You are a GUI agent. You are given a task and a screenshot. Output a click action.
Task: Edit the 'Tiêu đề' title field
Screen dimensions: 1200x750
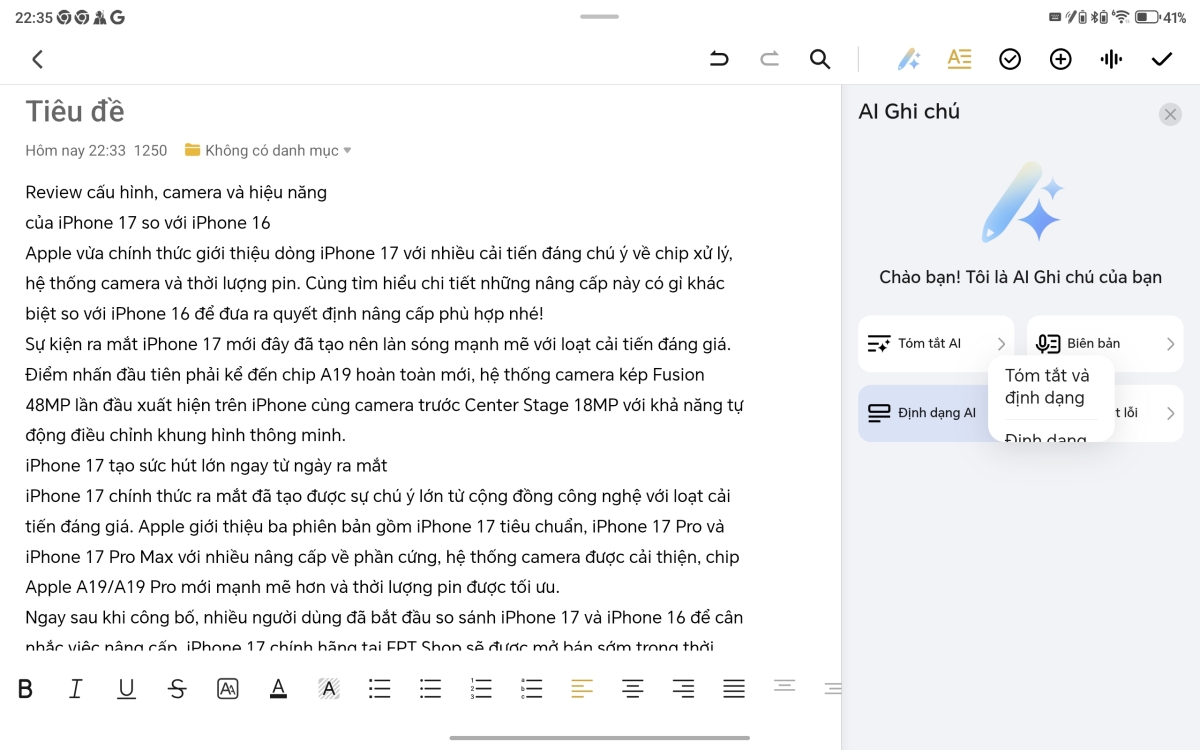click(75, 111)
